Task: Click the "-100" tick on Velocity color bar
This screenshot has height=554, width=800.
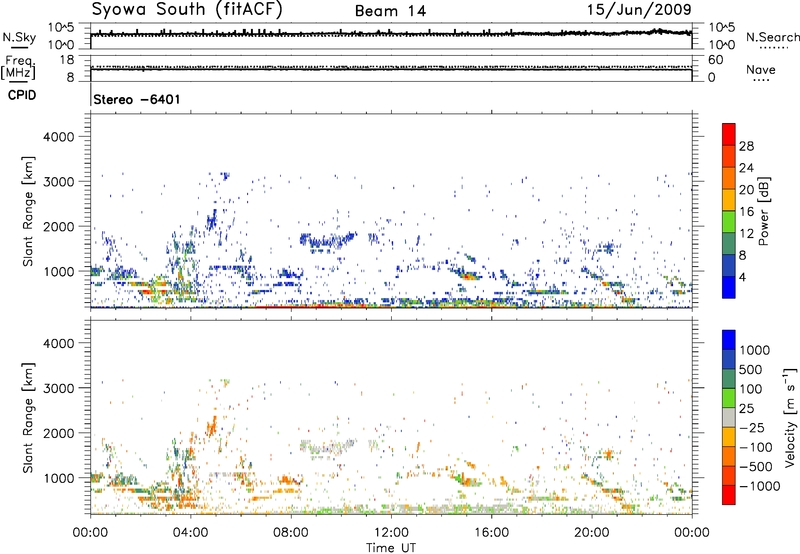Action: point(756,447)
